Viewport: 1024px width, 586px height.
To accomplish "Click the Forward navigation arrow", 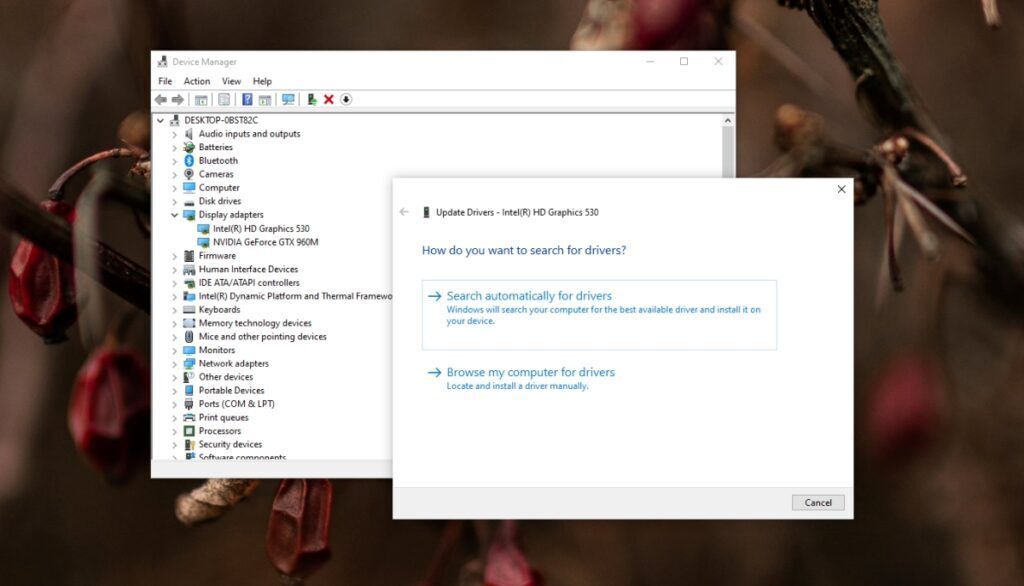I will coord(179,99).
